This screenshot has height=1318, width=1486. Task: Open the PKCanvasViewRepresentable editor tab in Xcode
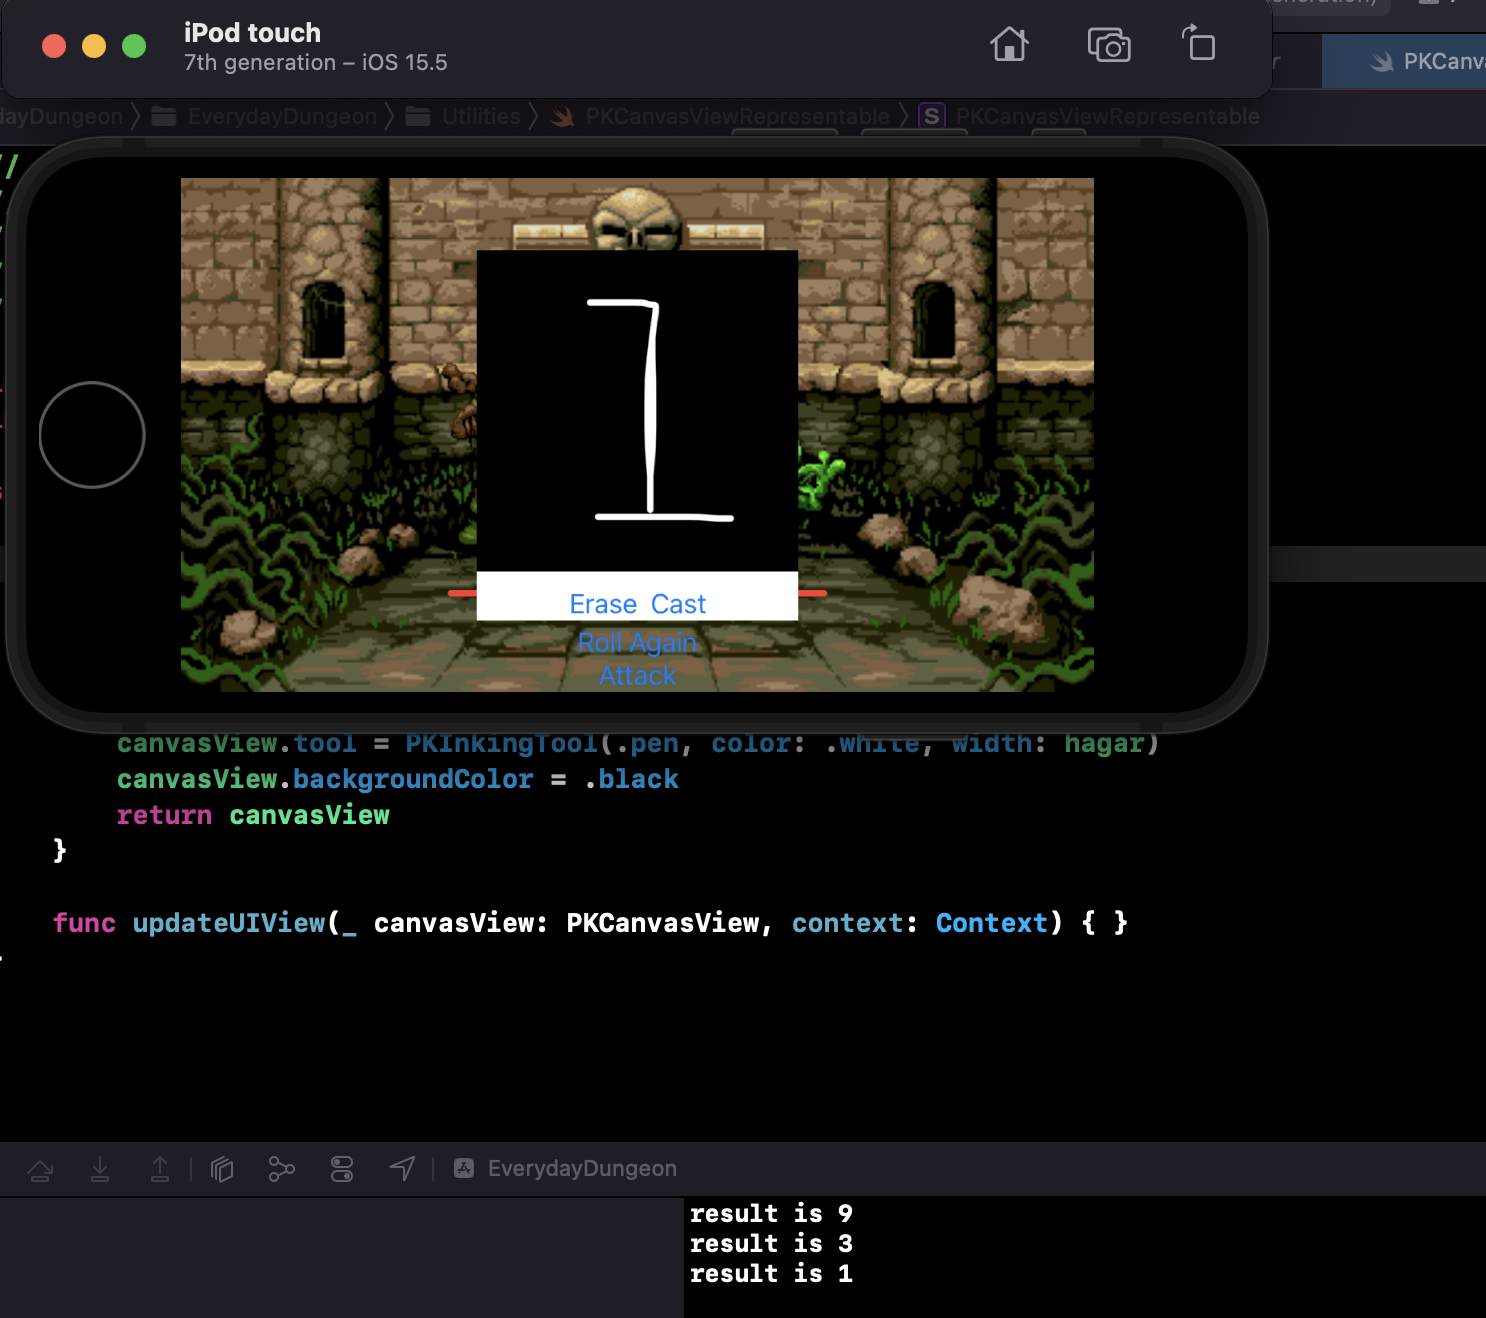point(1404,62)
